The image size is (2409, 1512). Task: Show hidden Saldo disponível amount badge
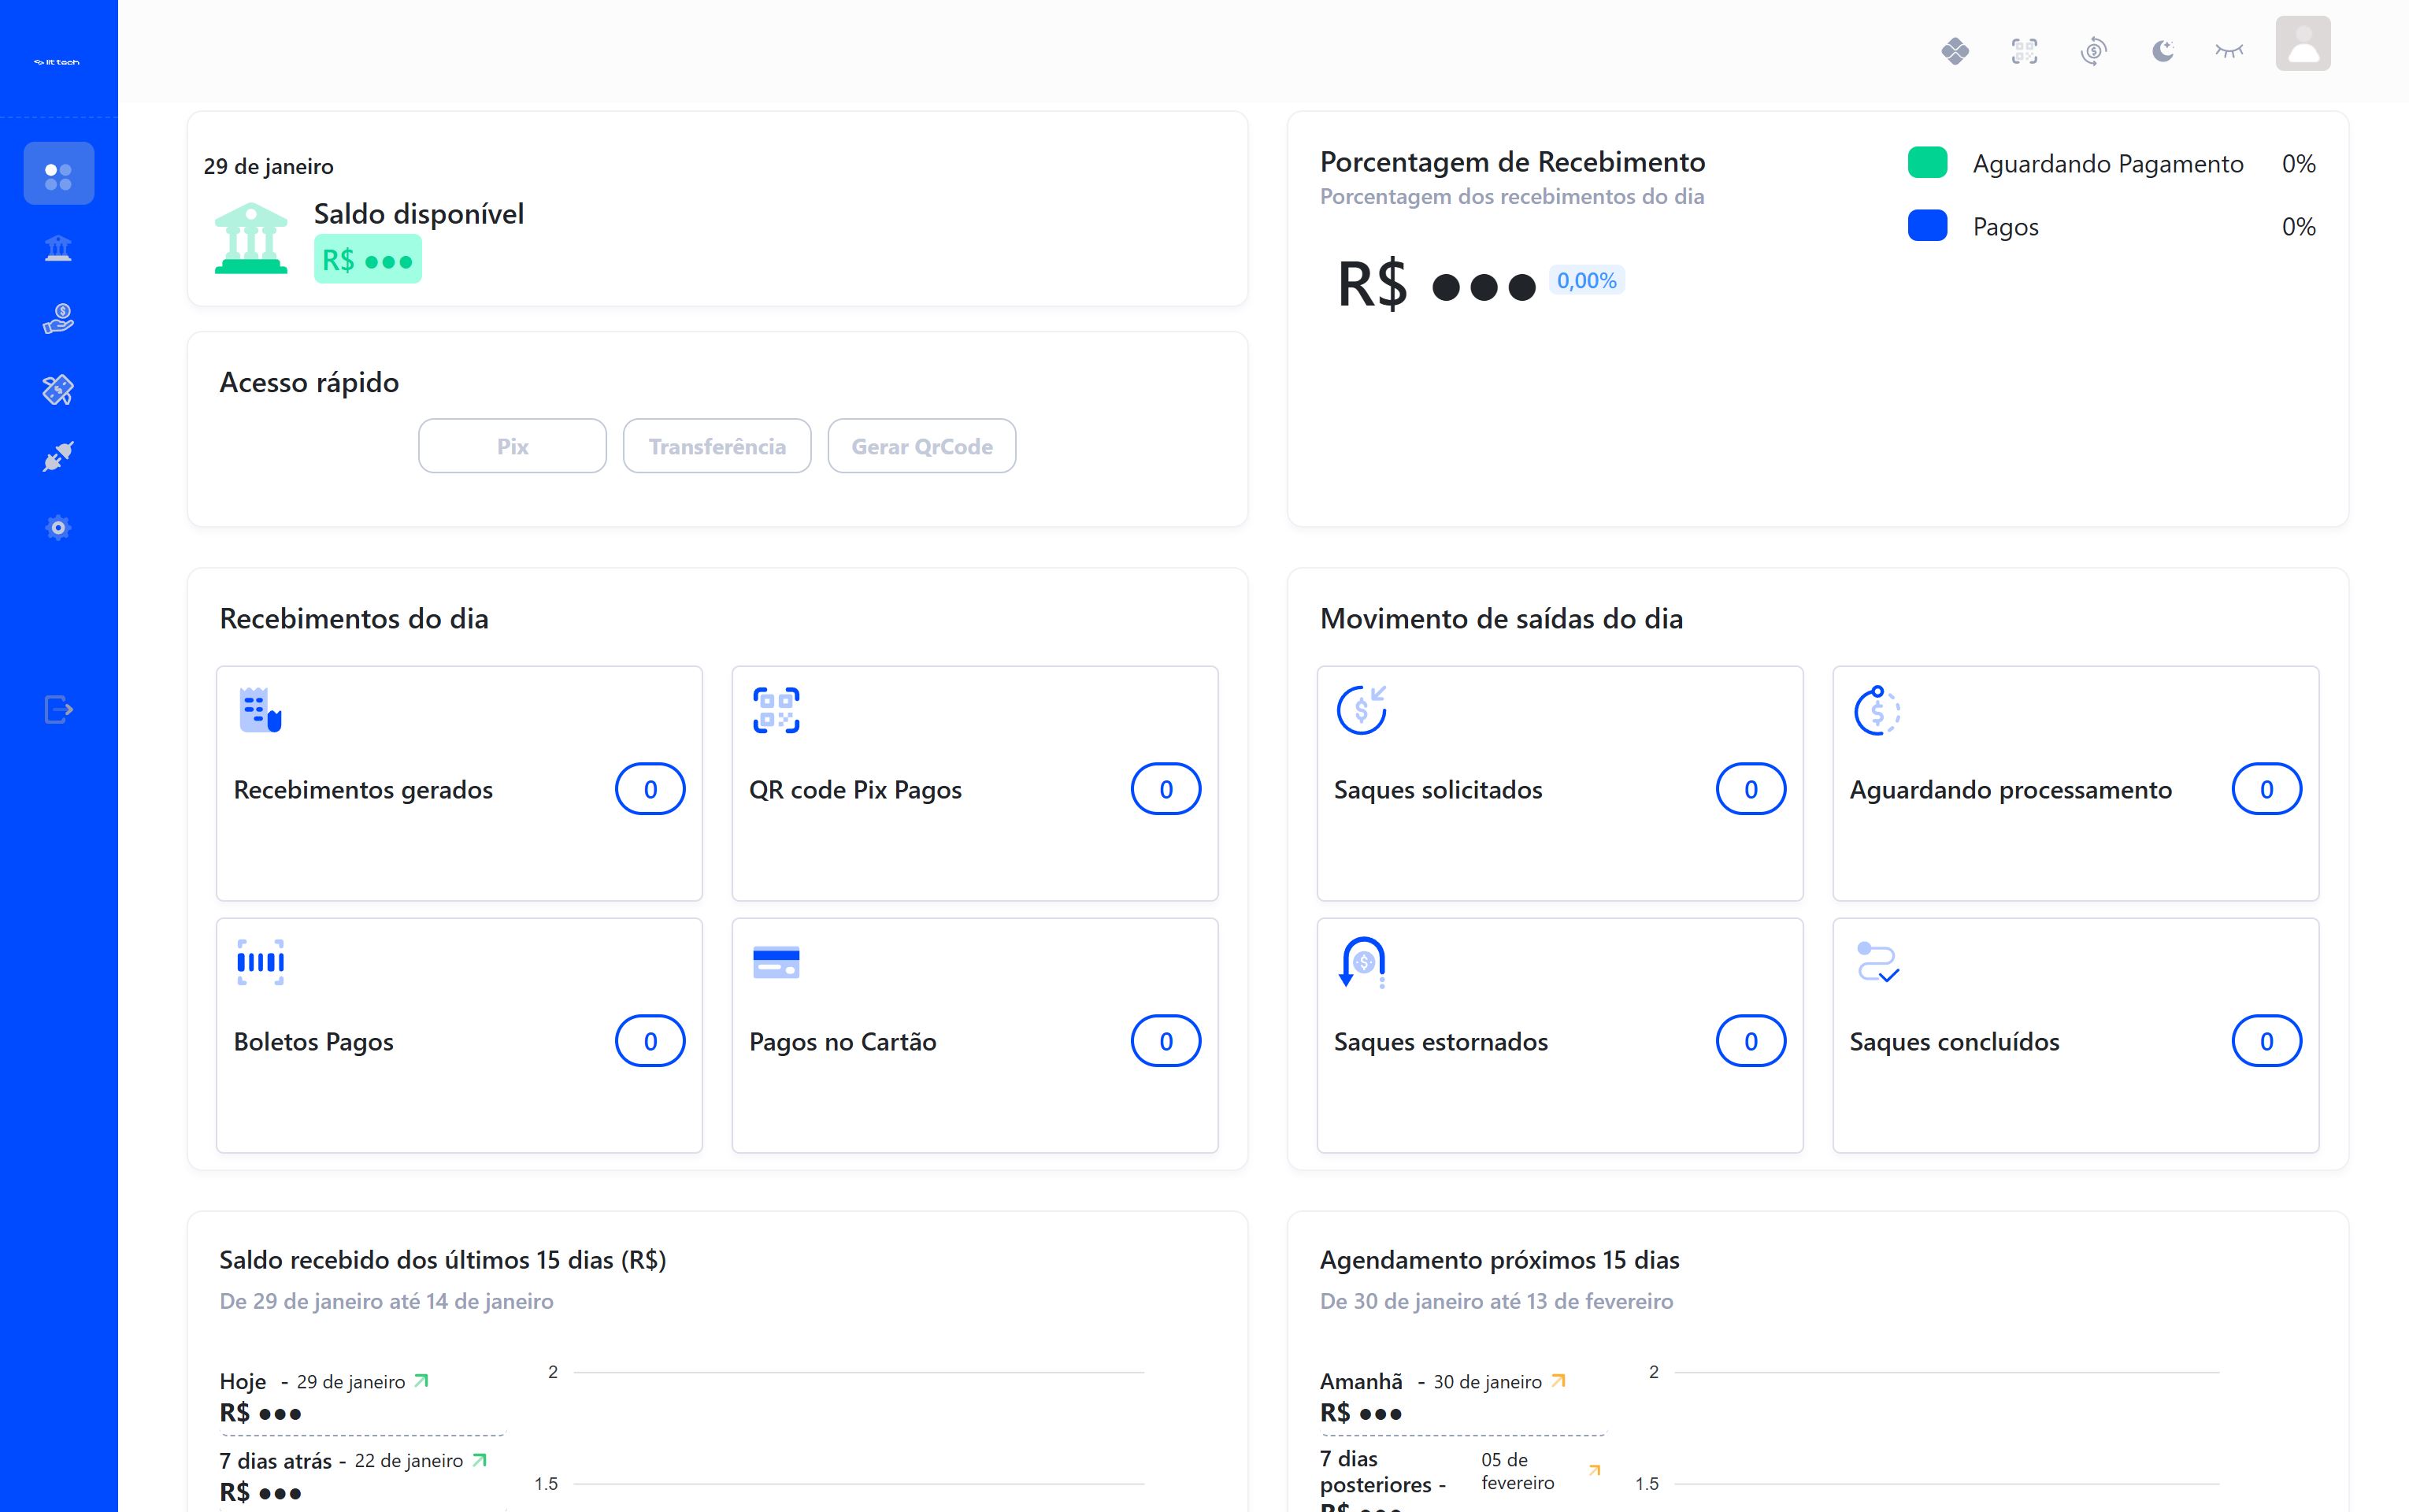coord(367,260)
